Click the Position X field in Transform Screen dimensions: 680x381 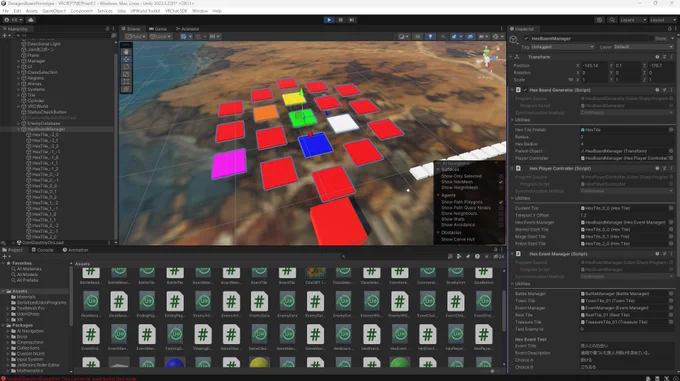pos(594,65)
